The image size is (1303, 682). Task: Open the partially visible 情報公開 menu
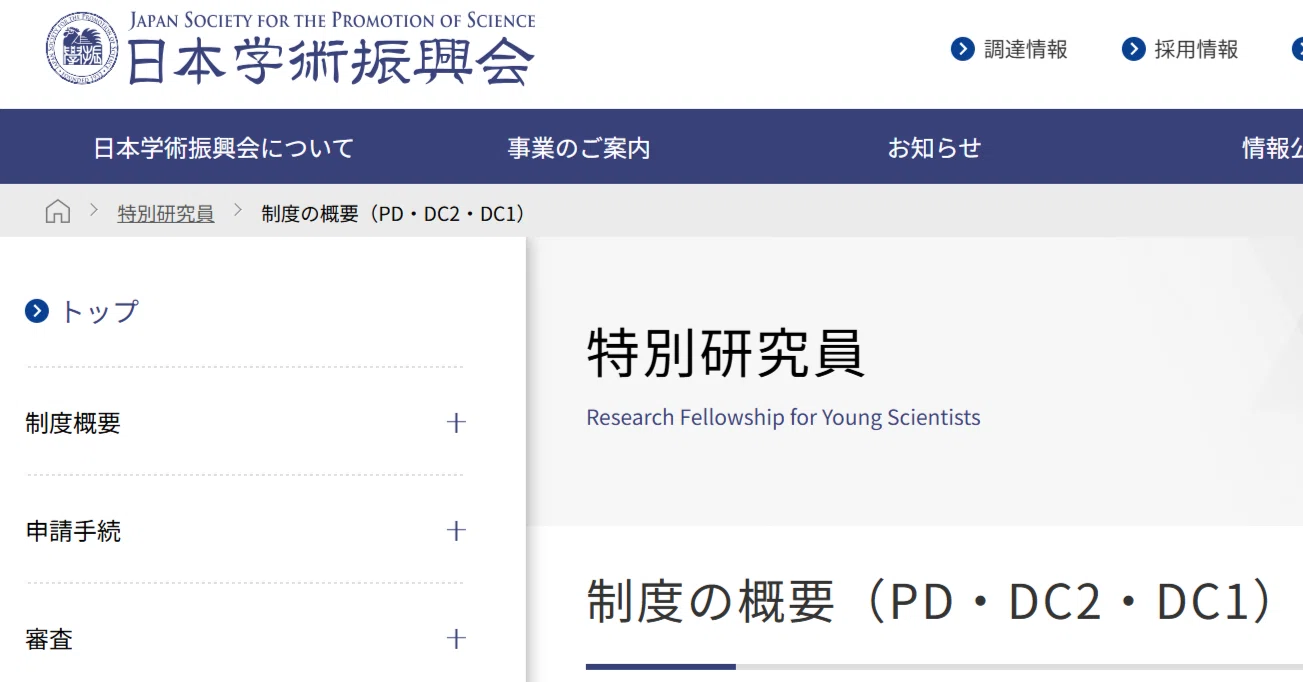[x=1272, y=148]
